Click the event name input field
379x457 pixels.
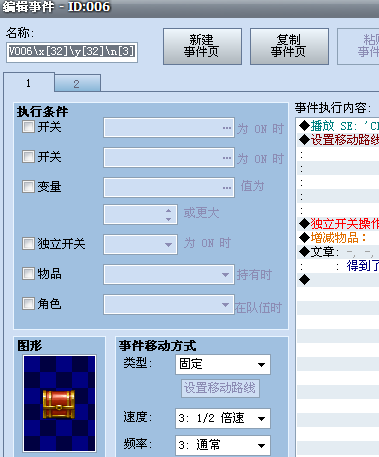pos(72,52)
